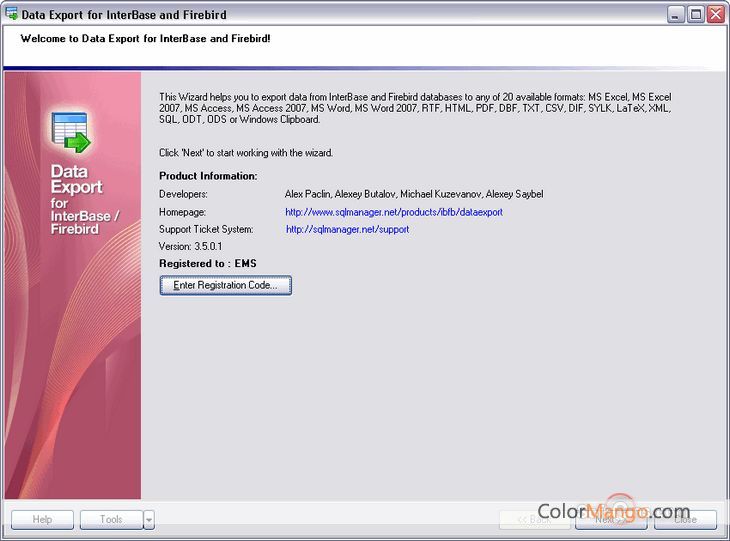
Task: Click the 'Data Export for InterBase / Firebird' sidebar title
Action: pyautogui.click(x=84, y=199)
